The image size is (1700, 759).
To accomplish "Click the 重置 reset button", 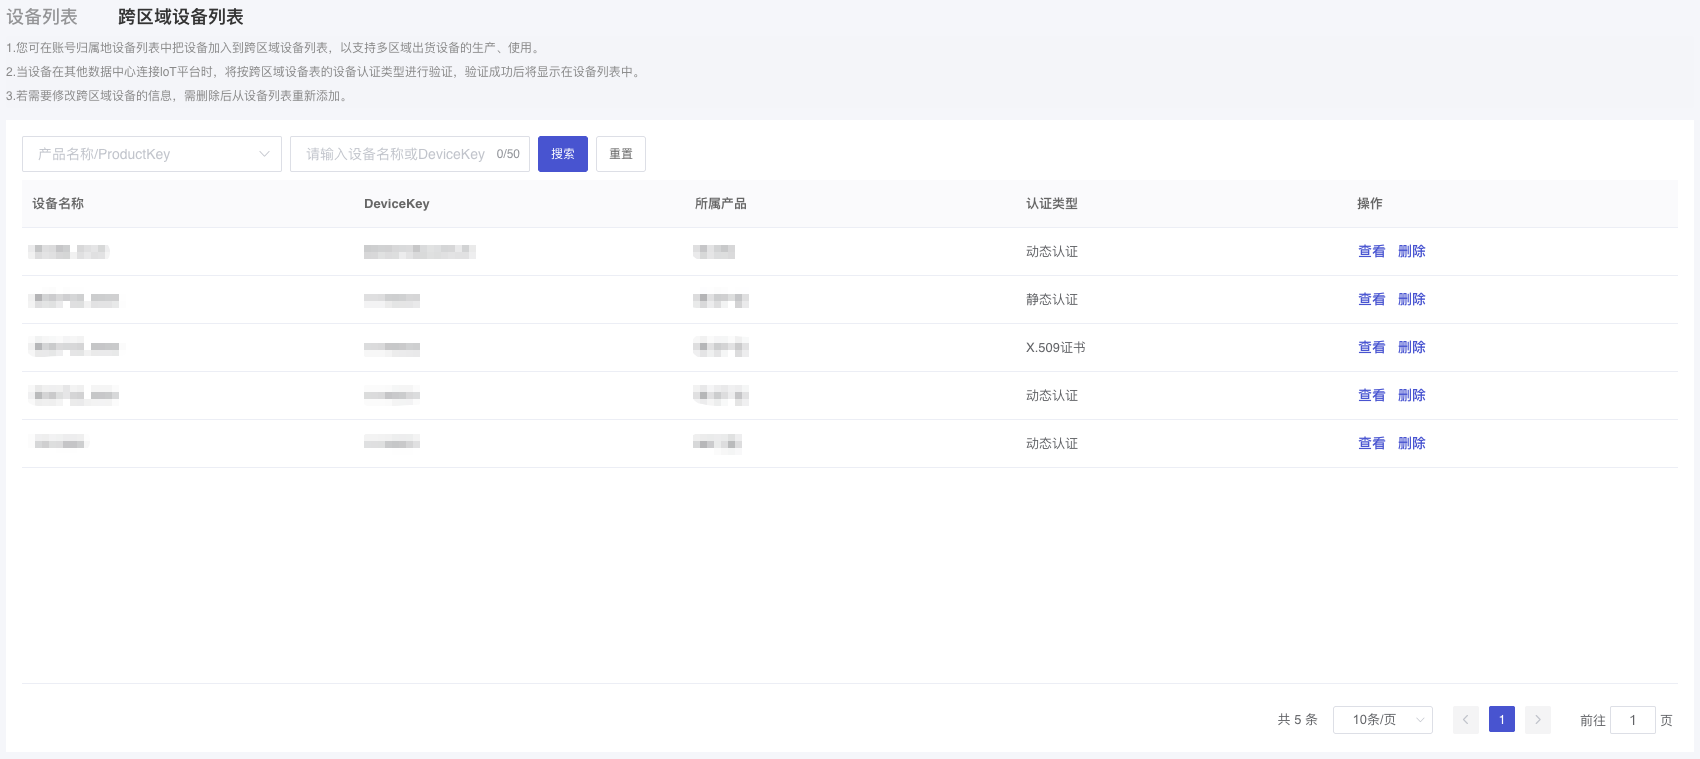I will 620,154.
